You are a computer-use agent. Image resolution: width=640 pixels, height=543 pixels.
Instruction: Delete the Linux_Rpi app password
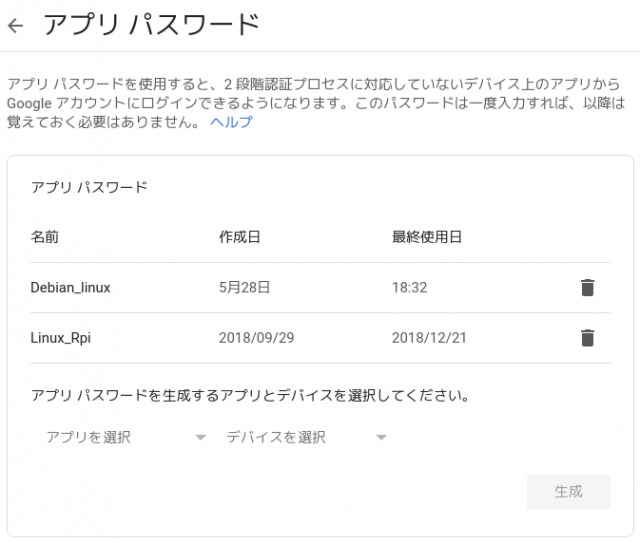coord(587,338)
